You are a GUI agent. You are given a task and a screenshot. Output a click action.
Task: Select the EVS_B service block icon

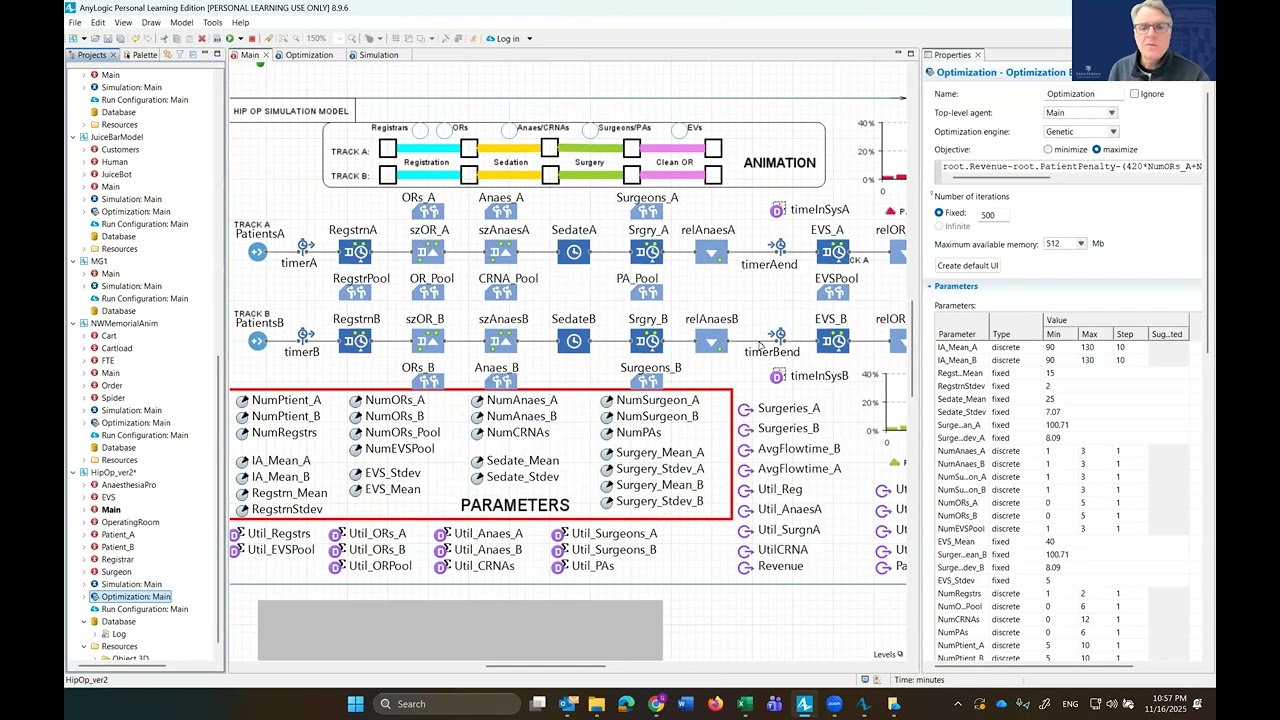[x=833, y=341]
